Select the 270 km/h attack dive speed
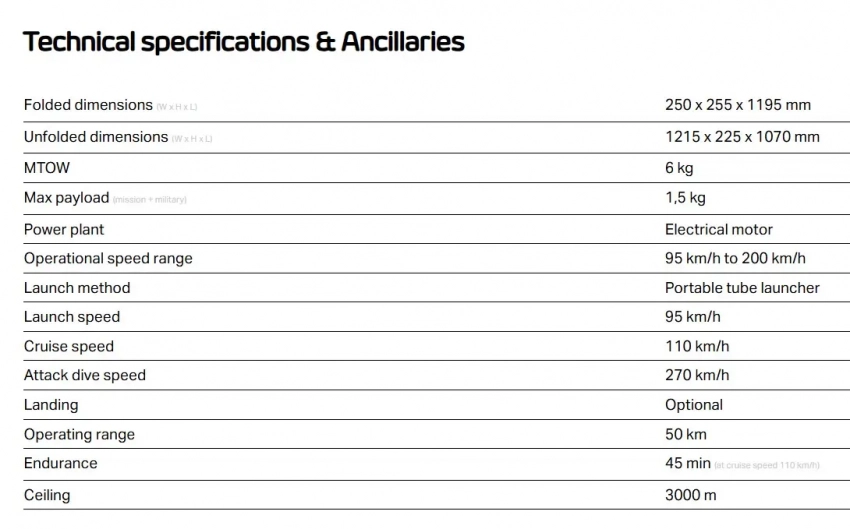 point(697,375)
